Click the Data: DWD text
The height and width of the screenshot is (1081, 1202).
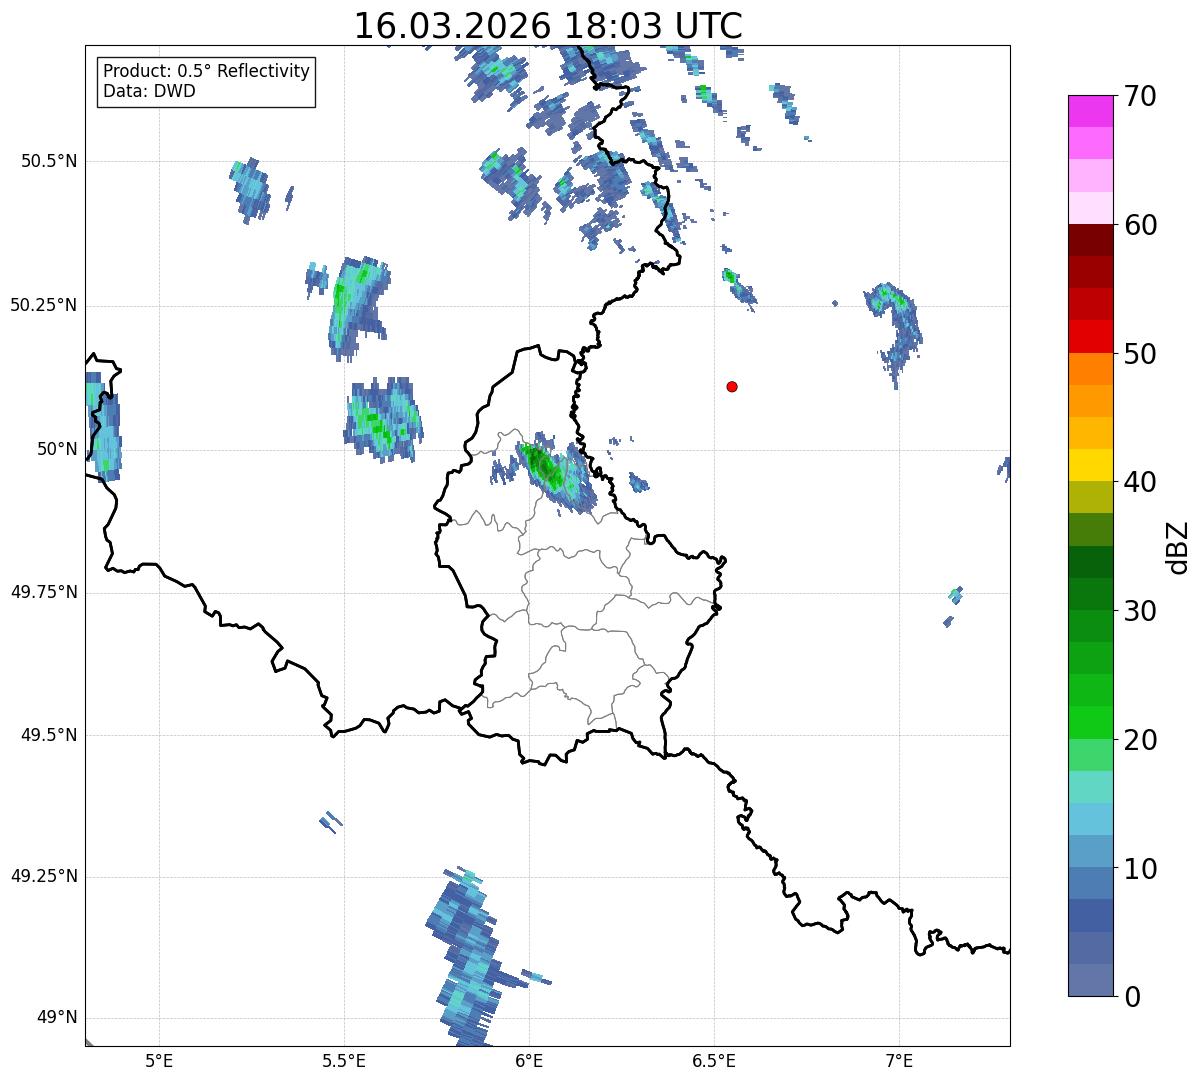pos(149,92)
